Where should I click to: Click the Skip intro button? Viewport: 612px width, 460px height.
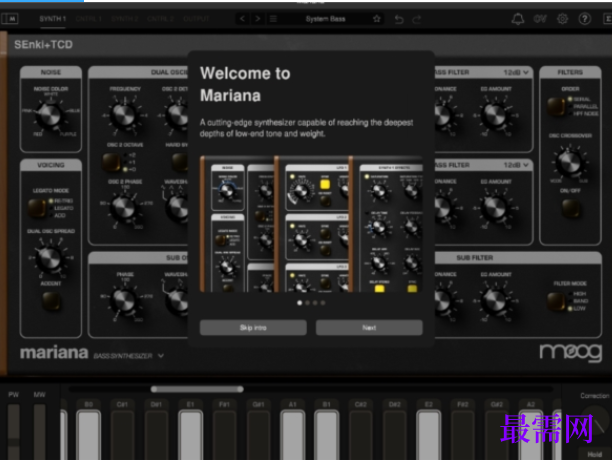[253, 328]
